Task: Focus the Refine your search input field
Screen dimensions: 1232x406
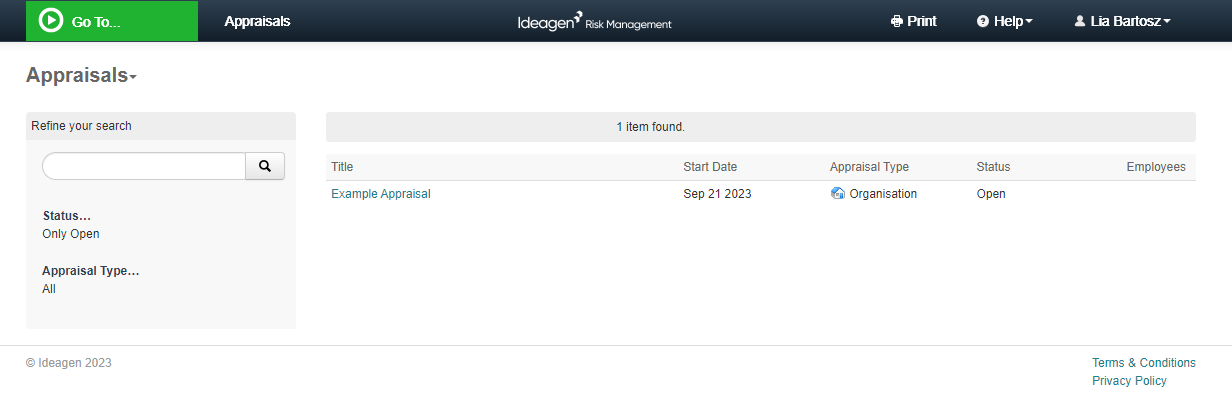Action: pyautogui.click(x=144, y=166)
